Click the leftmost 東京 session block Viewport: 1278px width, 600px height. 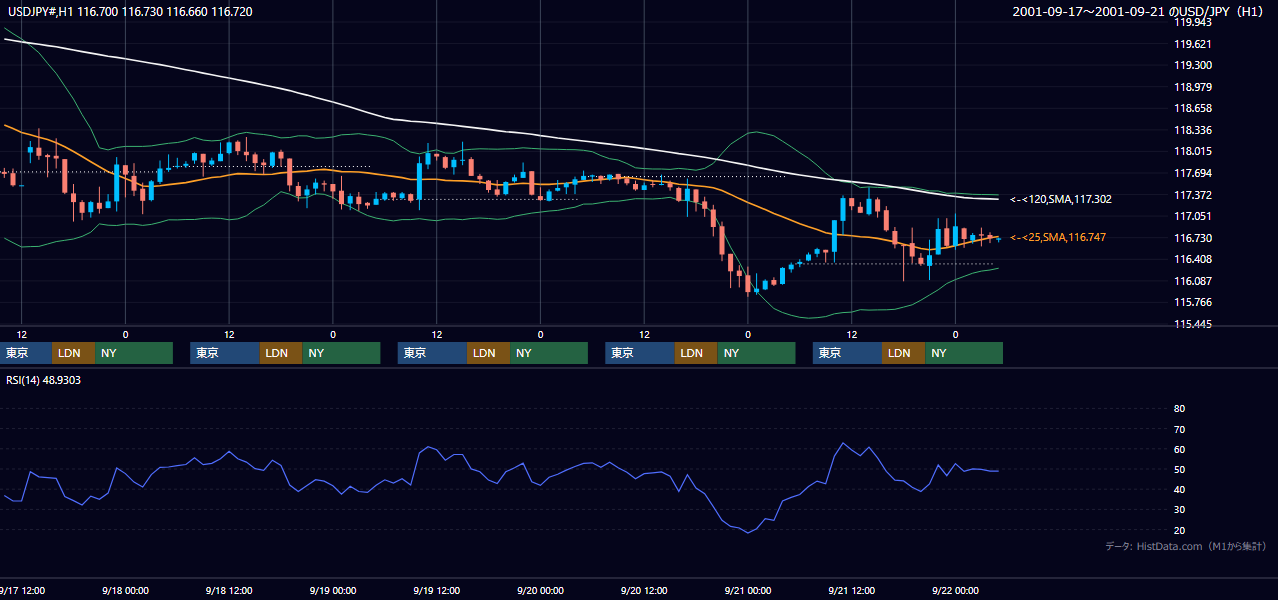(x=26, y=353)
